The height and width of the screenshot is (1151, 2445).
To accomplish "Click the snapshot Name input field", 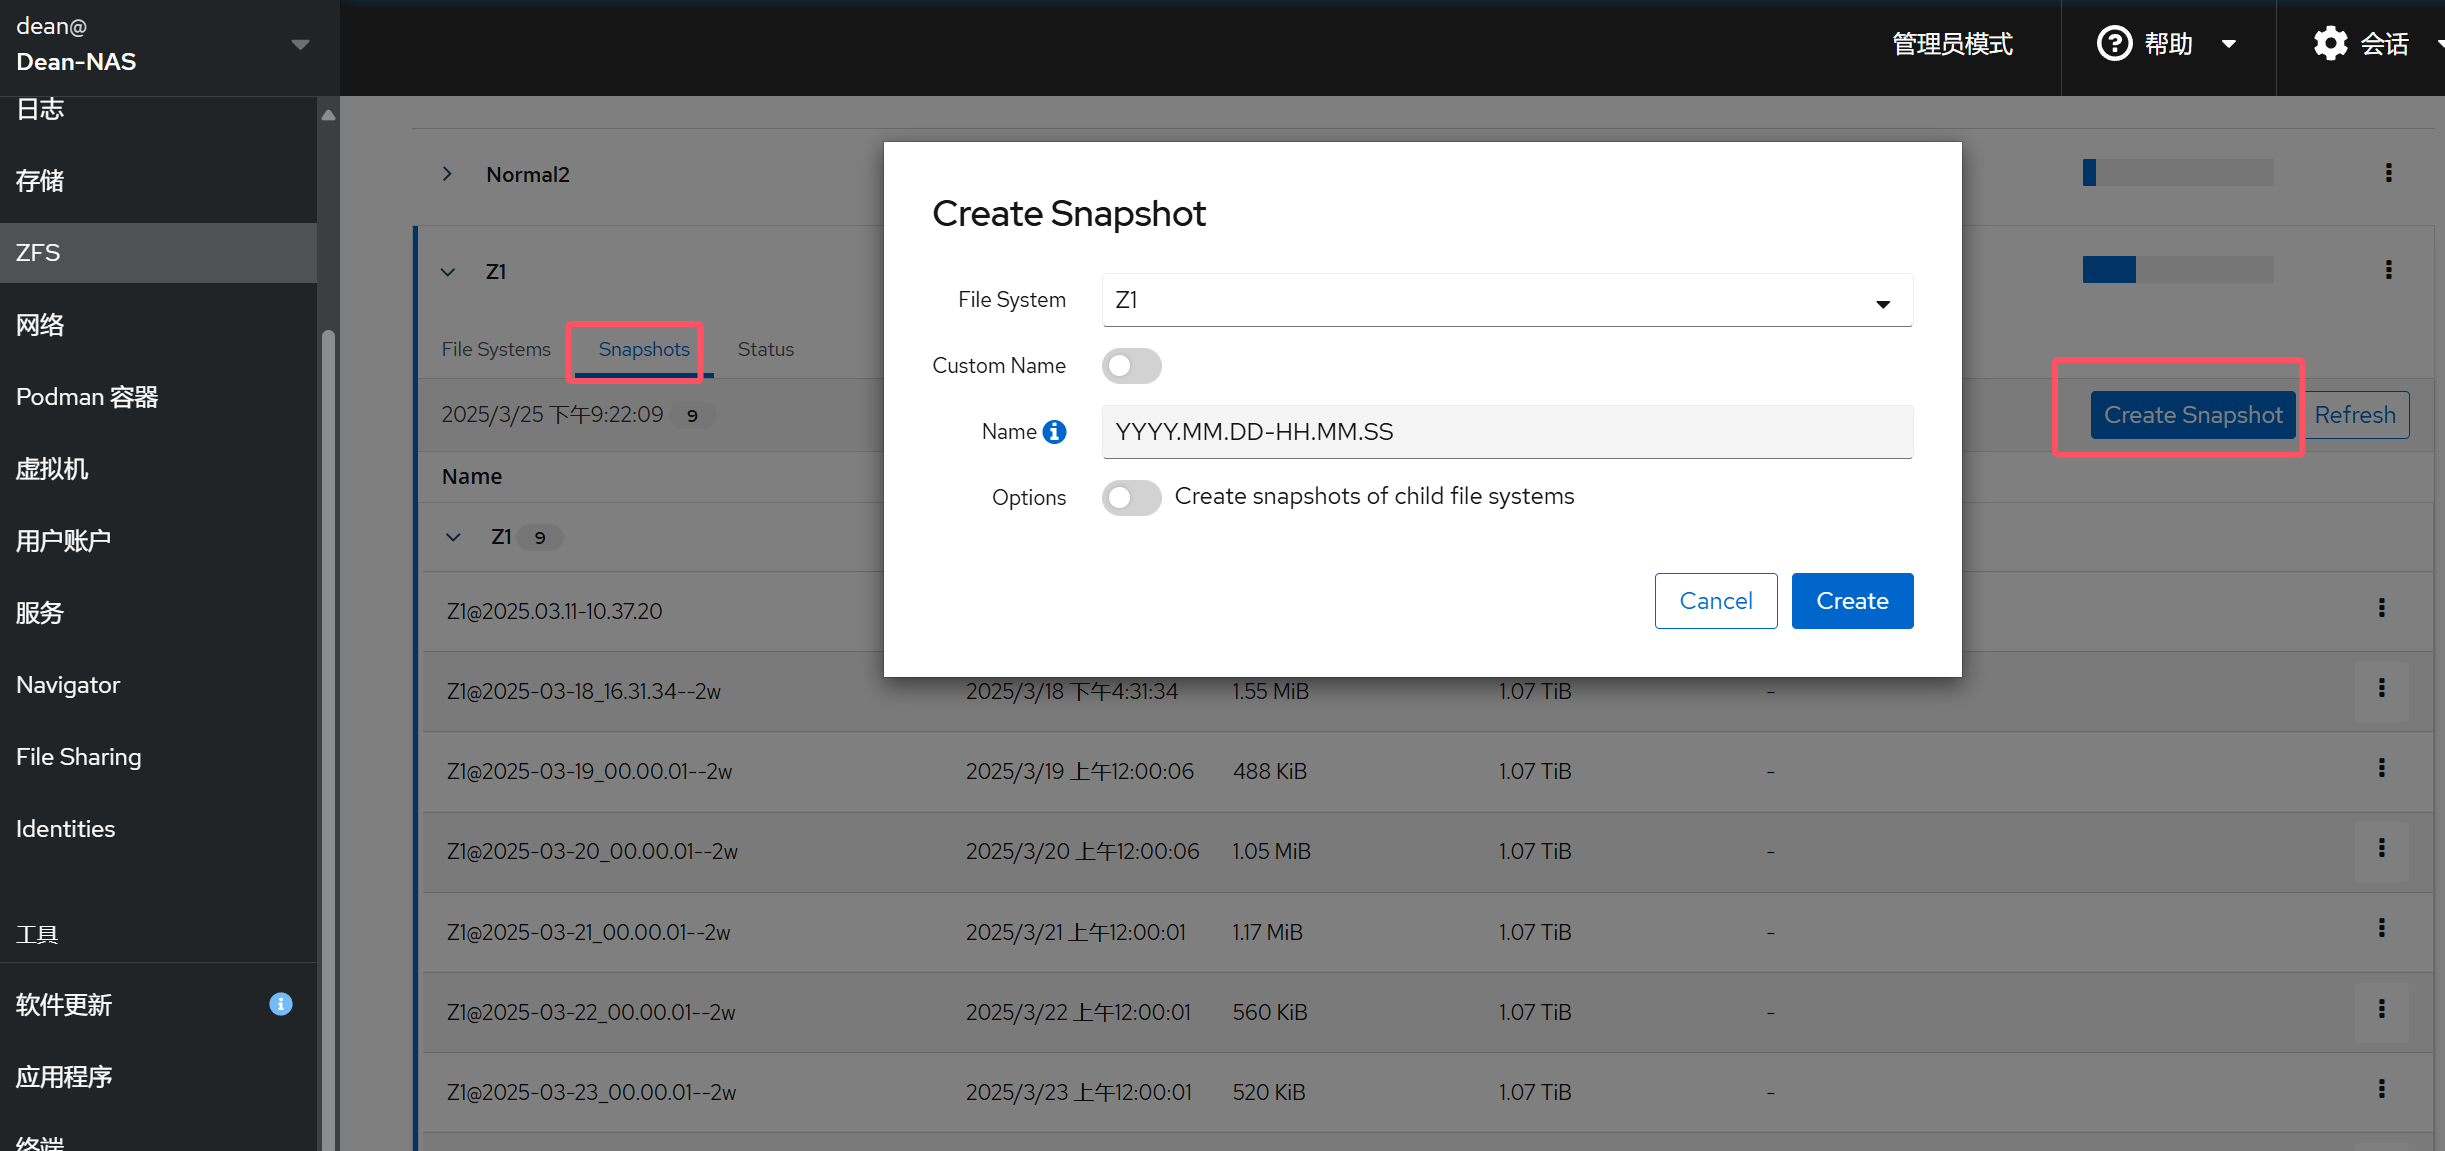I will (x=1506, y=432).
